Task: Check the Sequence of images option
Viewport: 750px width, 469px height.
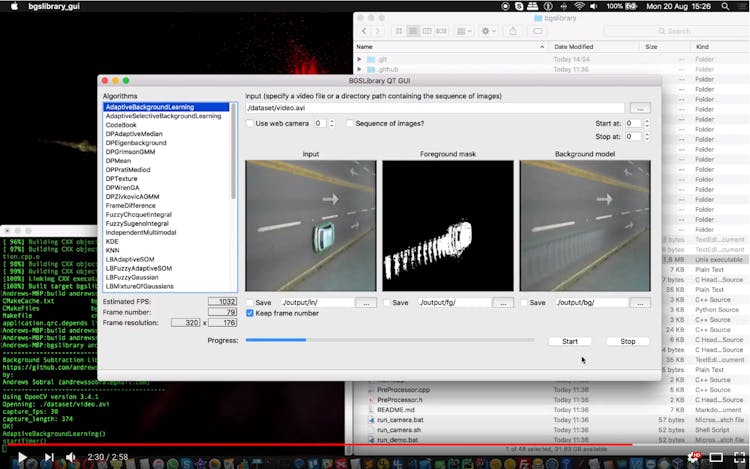Action: (350, 123)
